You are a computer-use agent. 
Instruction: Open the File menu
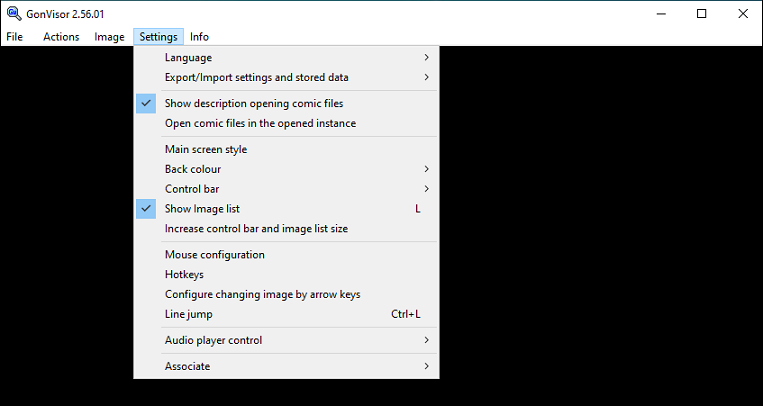pyautogui.click(x=15, y=37)
